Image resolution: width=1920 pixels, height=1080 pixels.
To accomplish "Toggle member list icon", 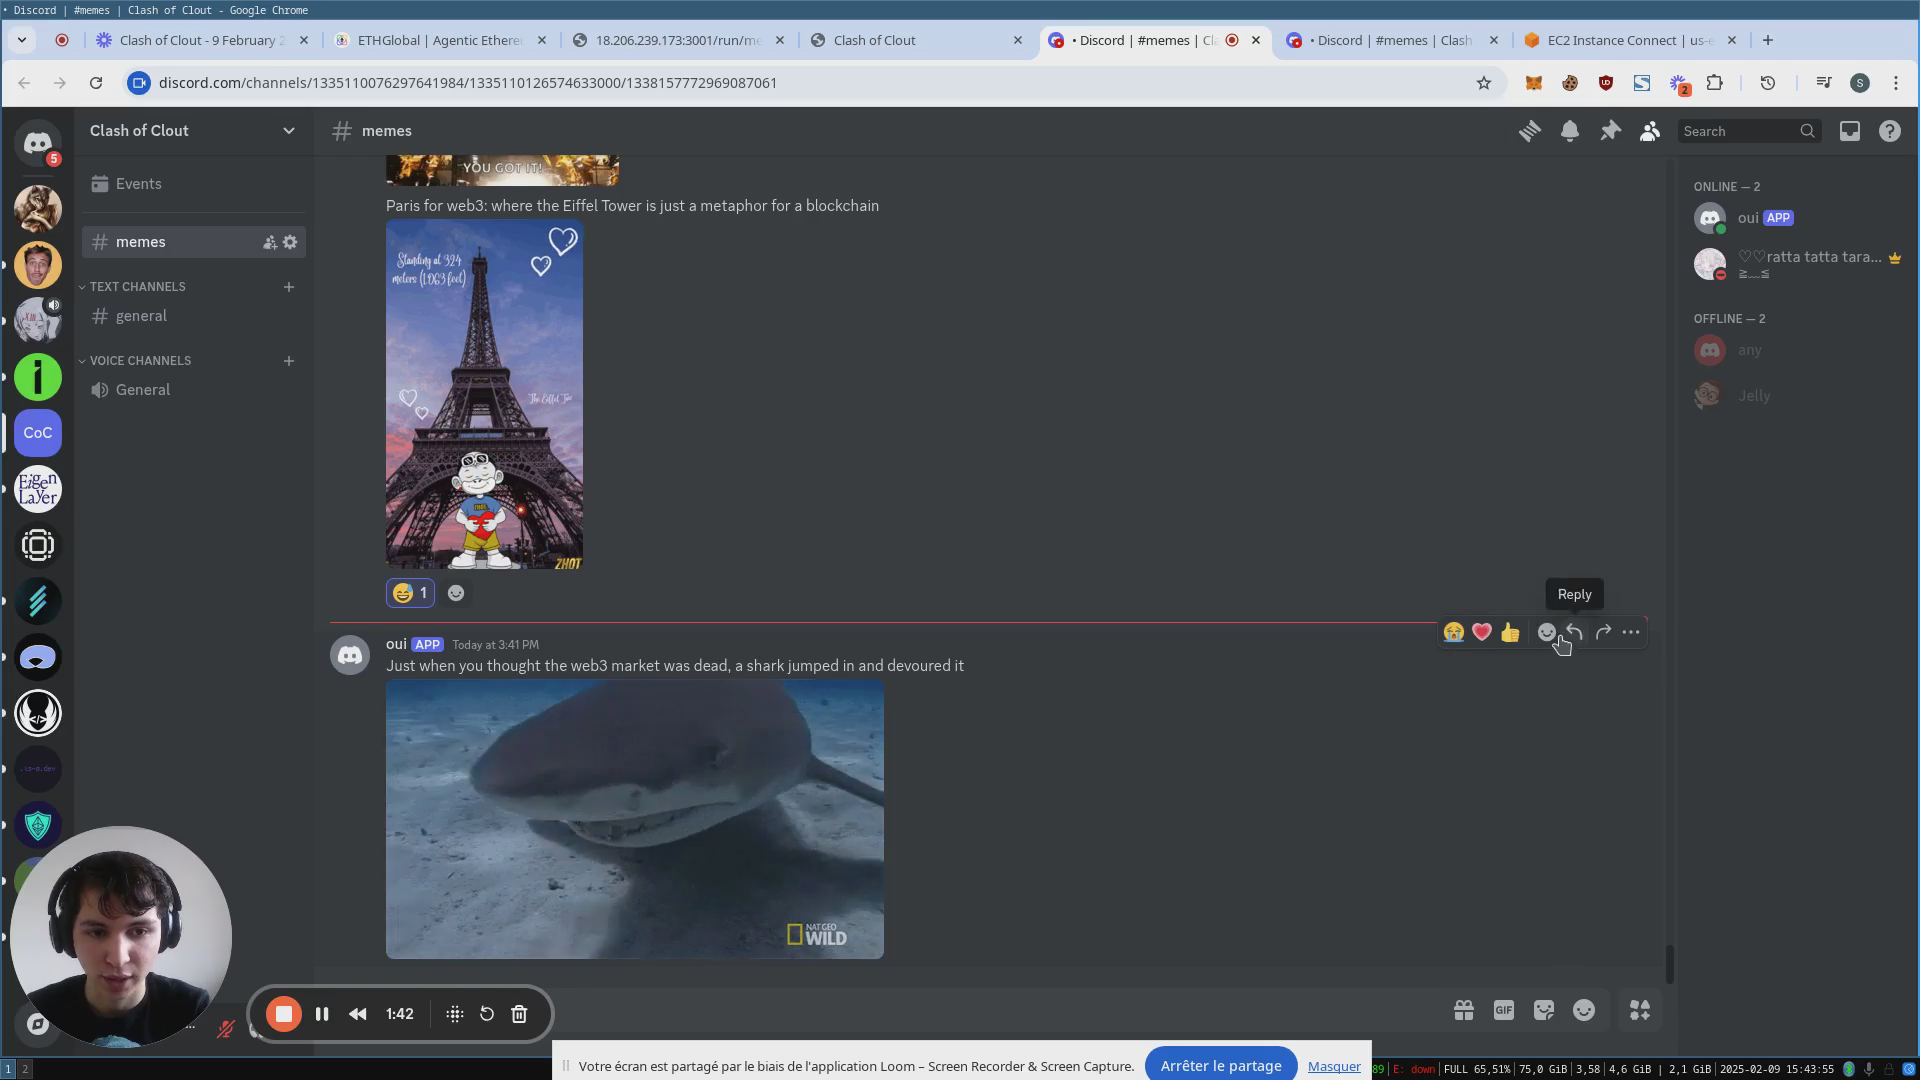I will click(x=1650, y=131).
